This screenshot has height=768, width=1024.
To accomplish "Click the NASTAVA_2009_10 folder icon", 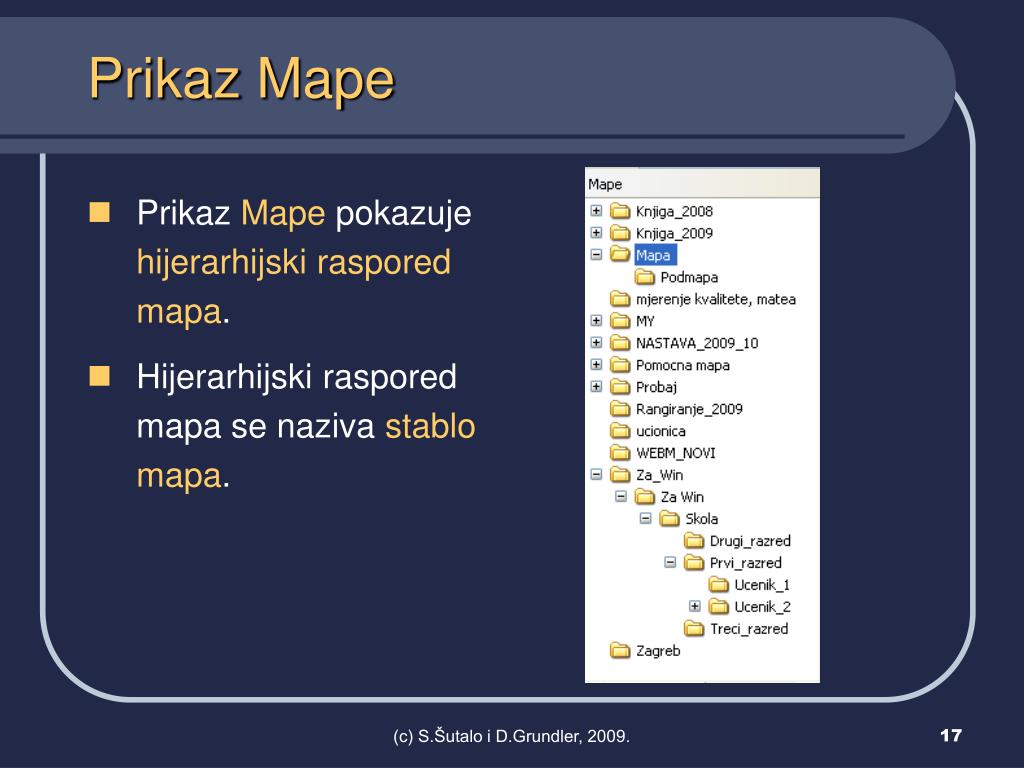I will (620, 342).
